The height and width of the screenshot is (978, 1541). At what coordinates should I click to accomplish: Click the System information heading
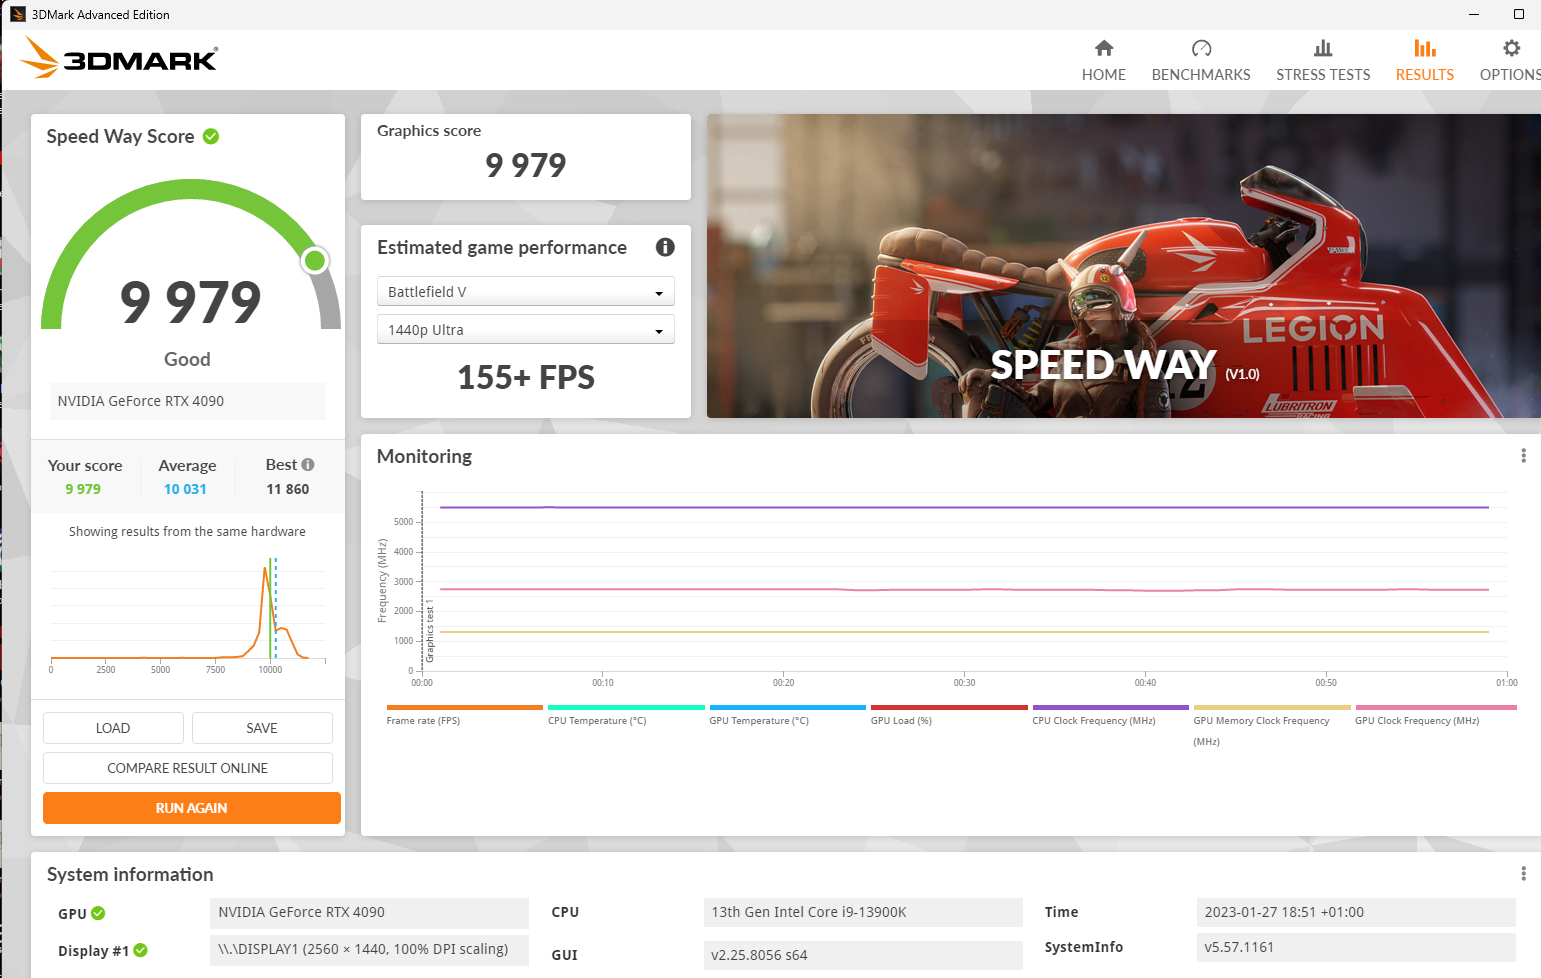tap(130, 874)
